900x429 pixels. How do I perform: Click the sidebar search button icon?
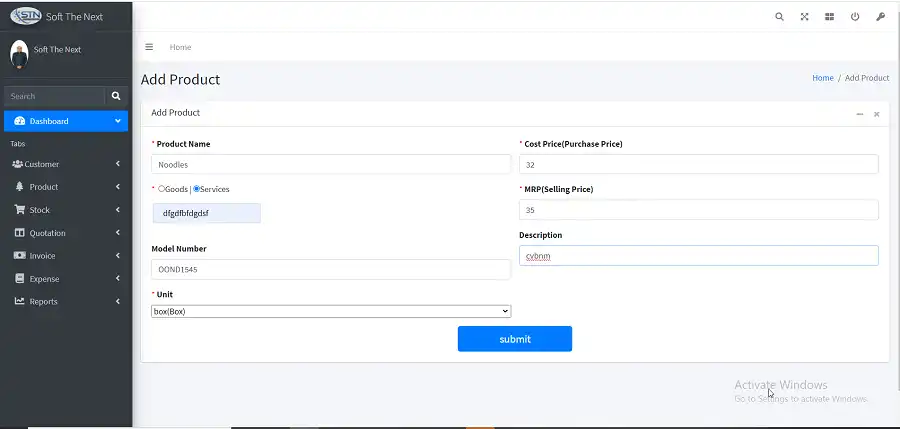point(116,96)
